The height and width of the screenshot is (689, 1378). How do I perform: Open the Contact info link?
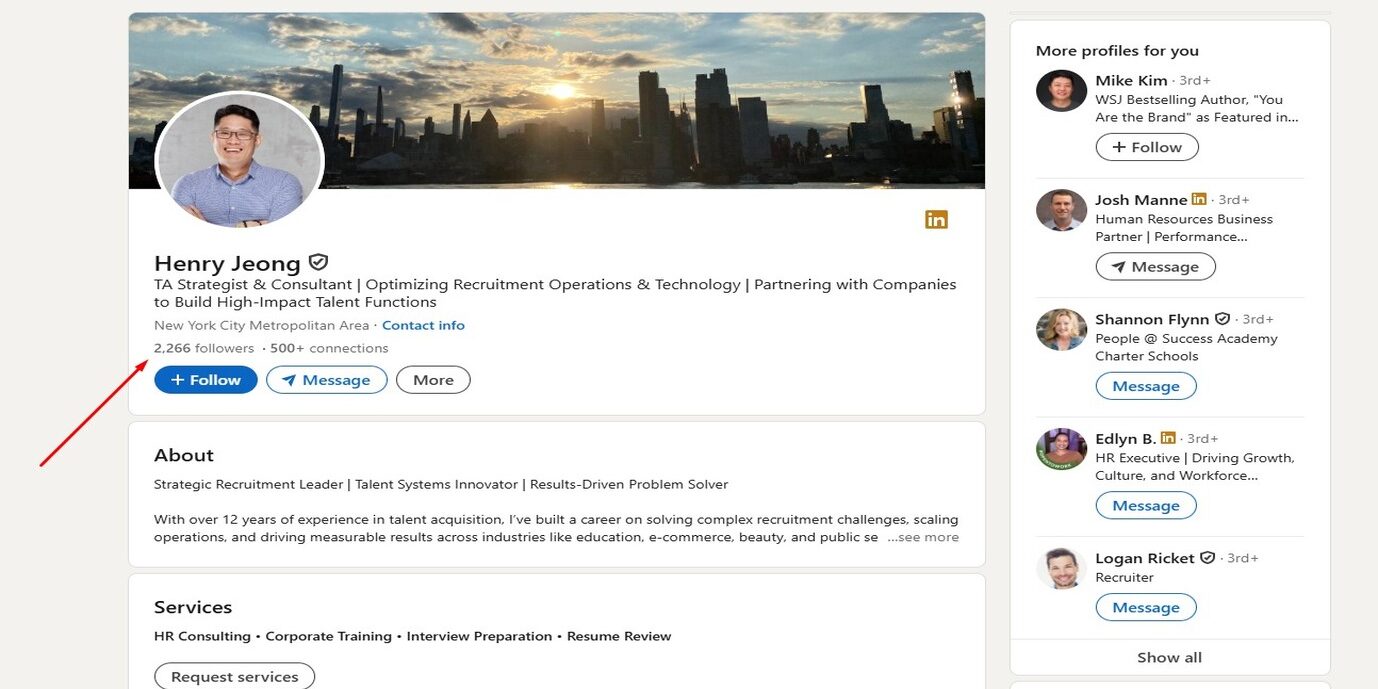point(423,325)
